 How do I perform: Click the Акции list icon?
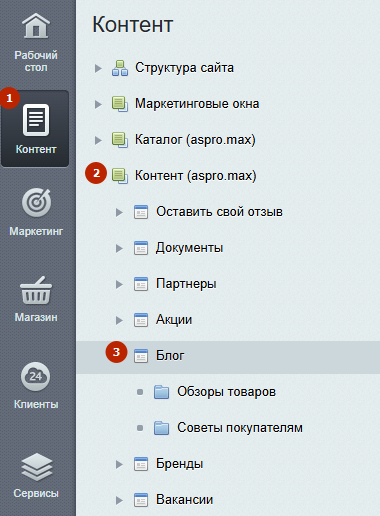pyautogui.click(x=141, y=320)
